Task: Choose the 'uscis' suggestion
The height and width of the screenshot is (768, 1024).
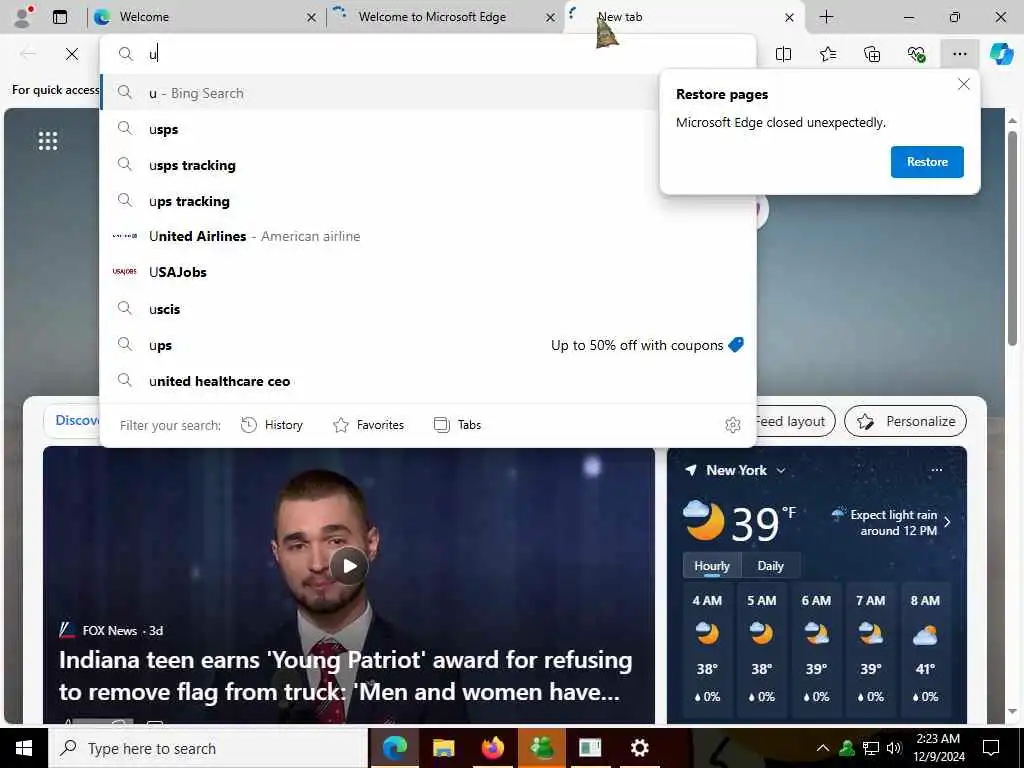Action: pos(428,309)
